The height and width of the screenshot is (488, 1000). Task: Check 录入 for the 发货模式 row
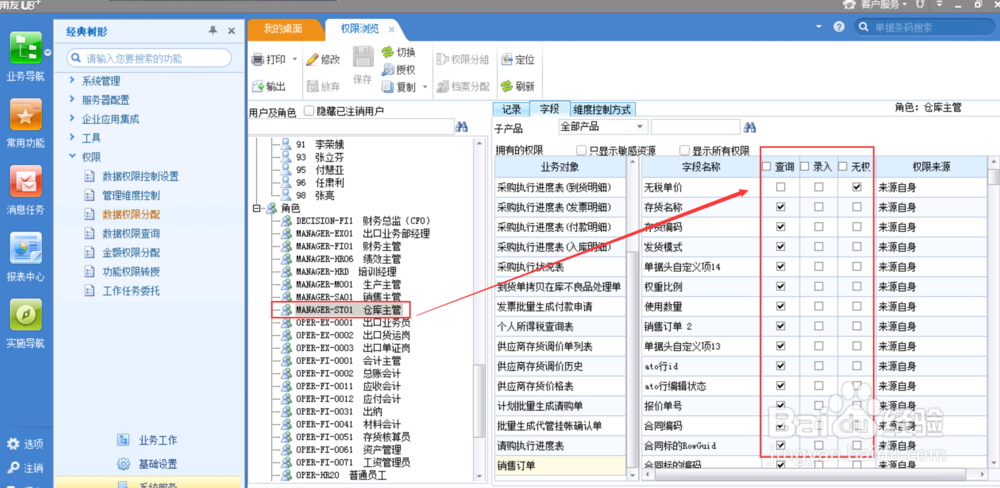(819, 247)
